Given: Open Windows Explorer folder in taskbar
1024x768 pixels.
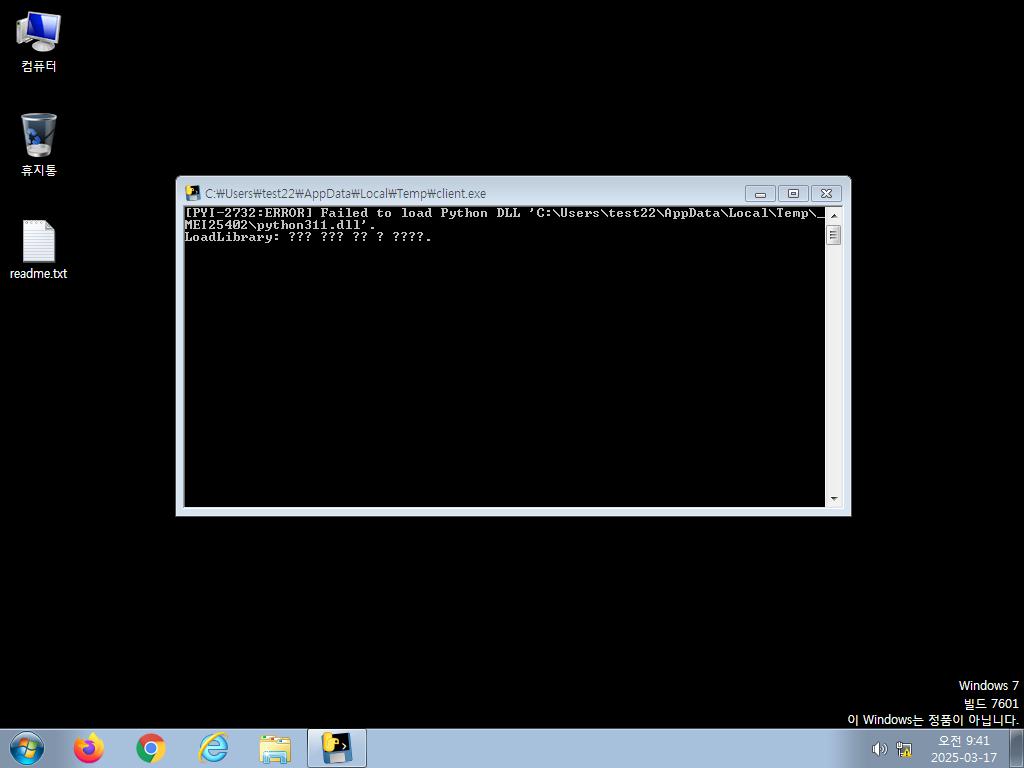Looking at the screenshot, I should (x=275, y=748).
